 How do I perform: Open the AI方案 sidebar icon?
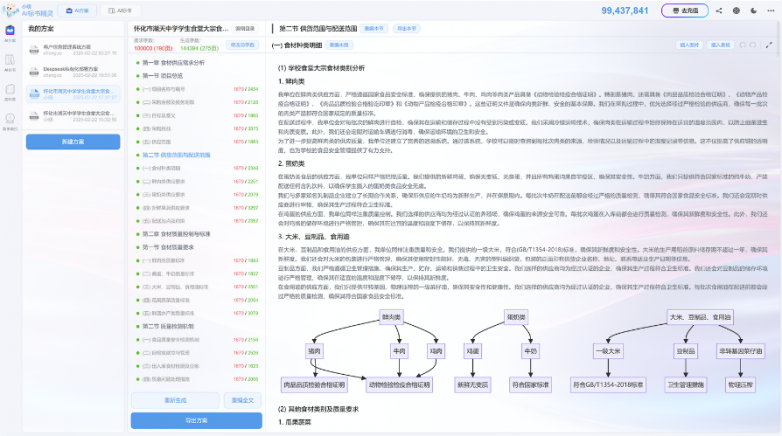coord(10,35)
